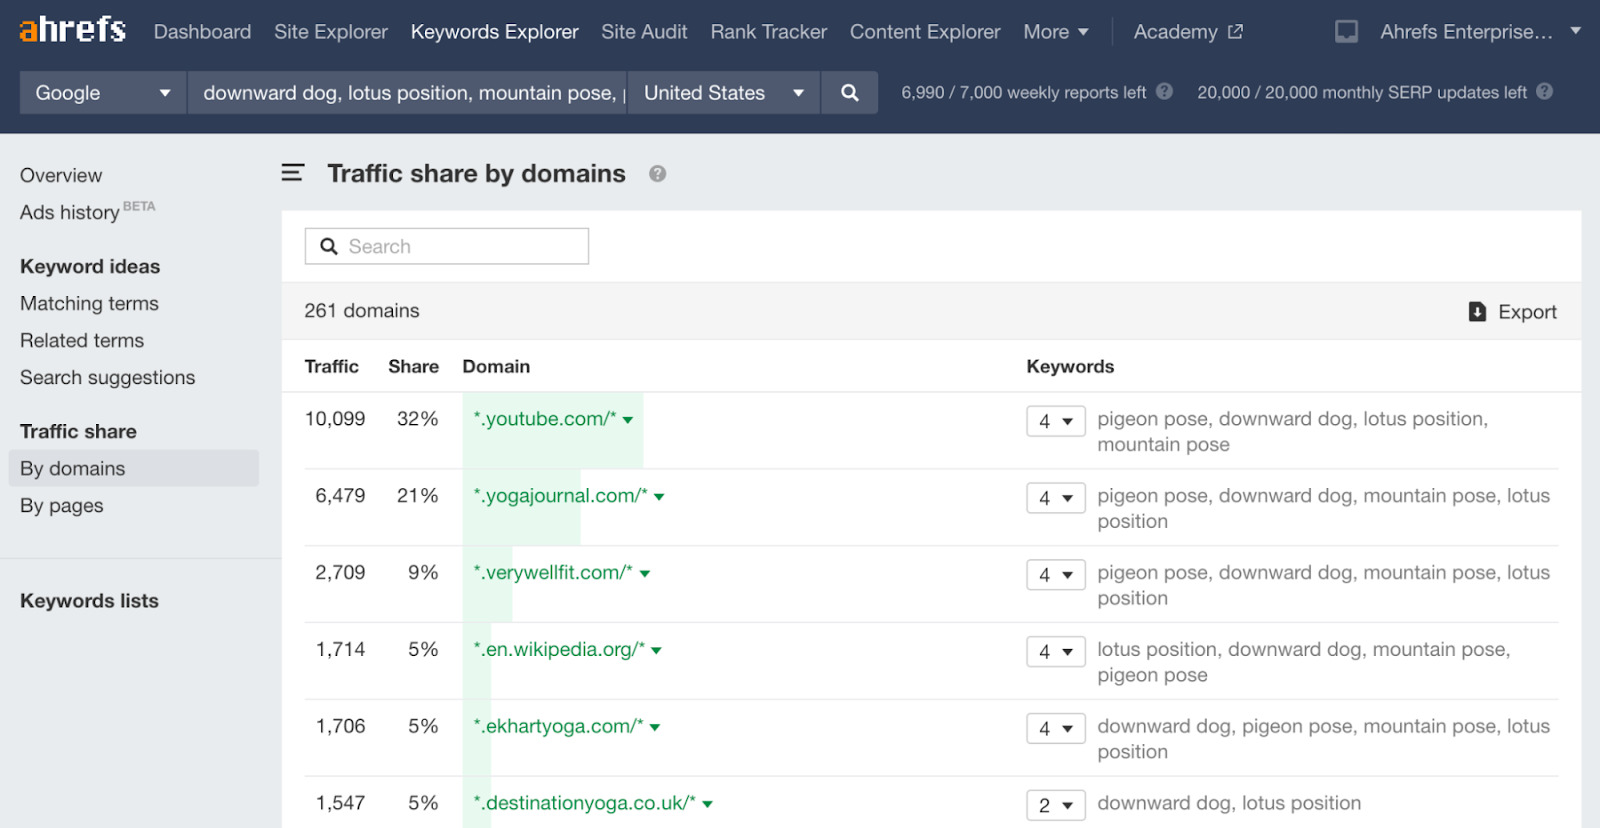Click help icon next to SERP updates
The height and width of the screenshot is (828, 1600).
pos(1544,92)
